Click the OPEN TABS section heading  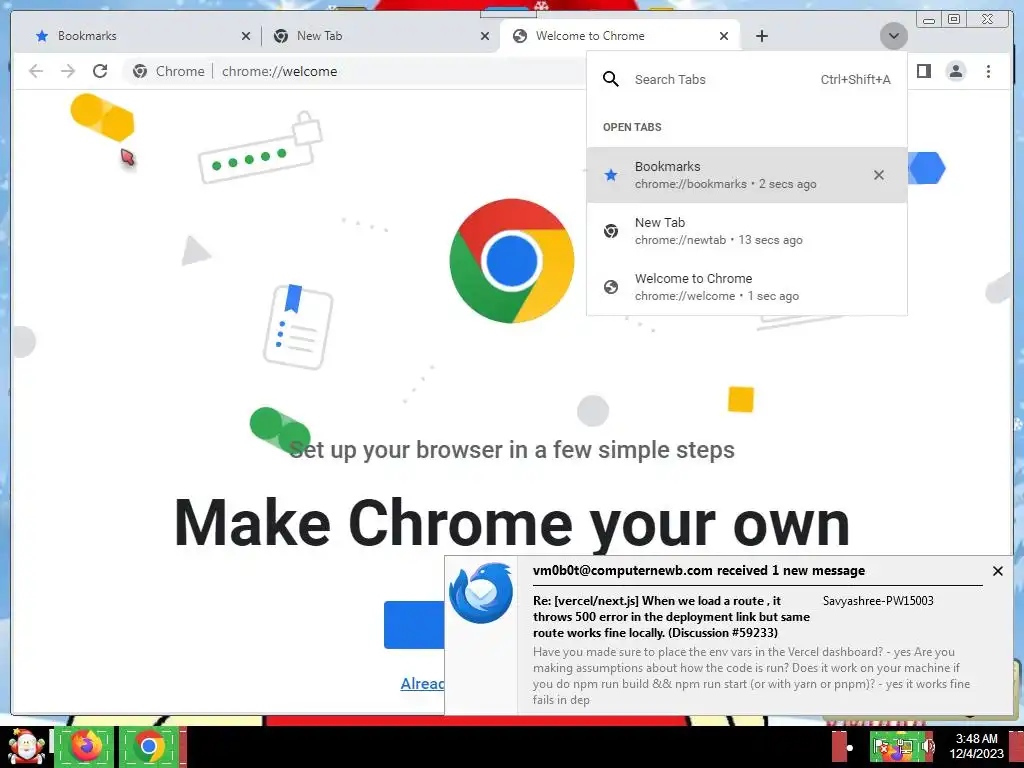[632, 127]
